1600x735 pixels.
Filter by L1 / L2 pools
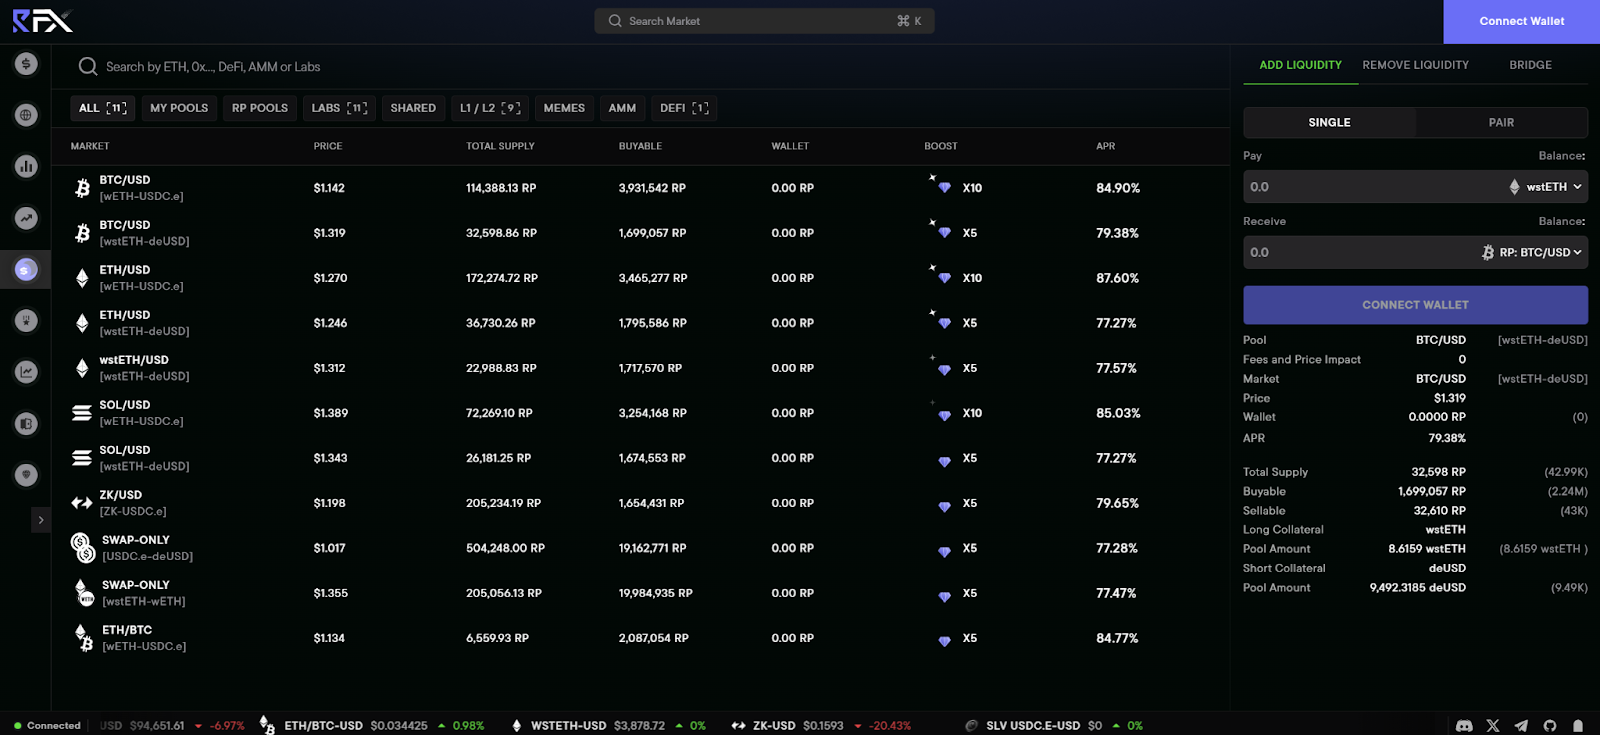(x=490, y=108)
